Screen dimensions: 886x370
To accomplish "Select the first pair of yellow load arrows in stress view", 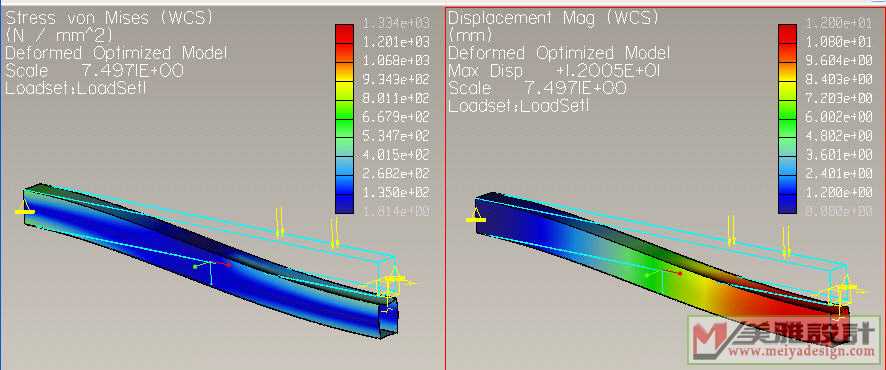I will [x=279, y=222].
